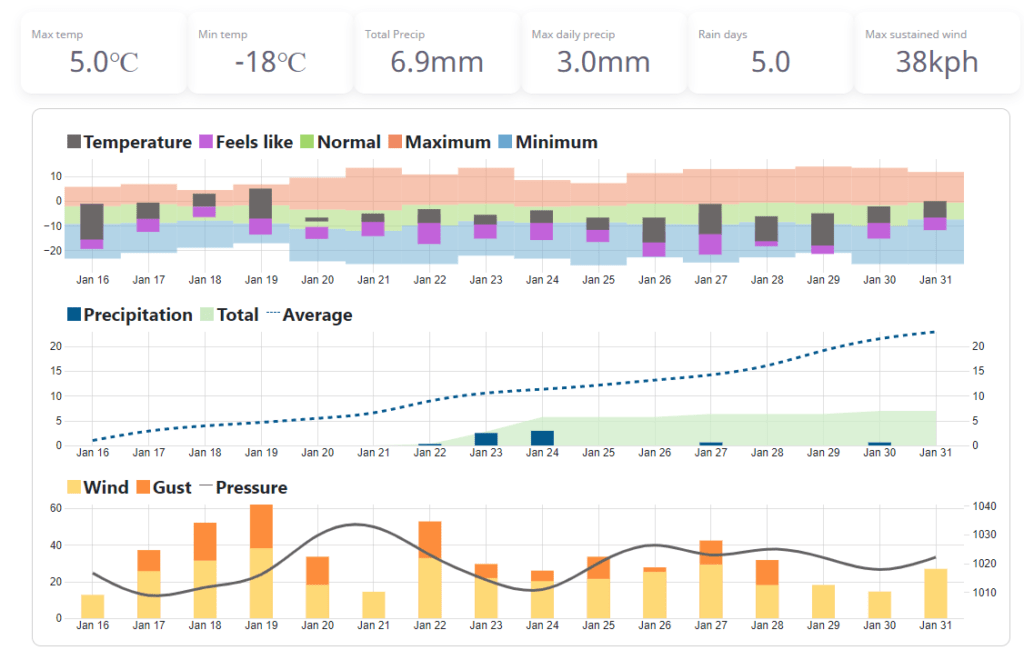Click the pressure curve peak near Jan 20

click(352, 524)
